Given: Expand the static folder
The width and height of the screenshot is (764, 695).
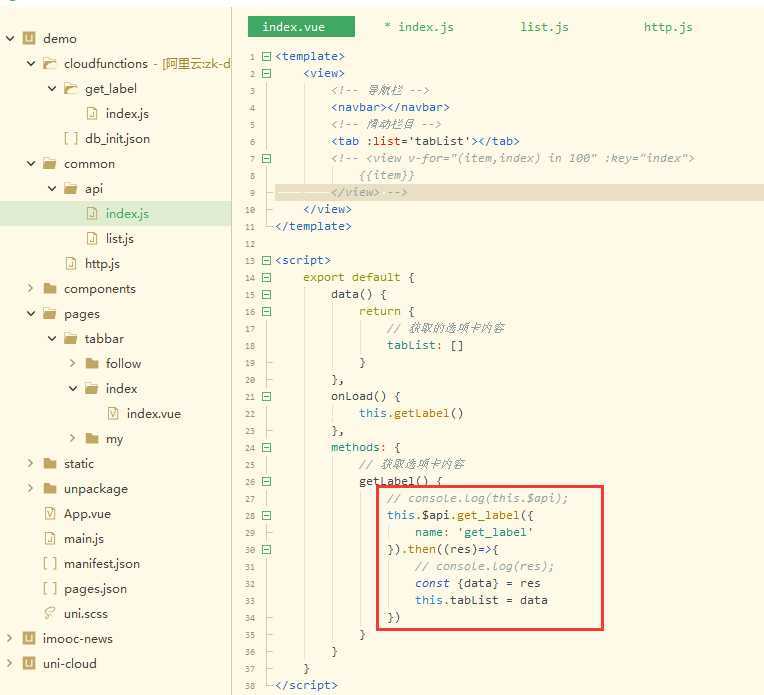Looking at the screenshot, I should coord(31,463).
